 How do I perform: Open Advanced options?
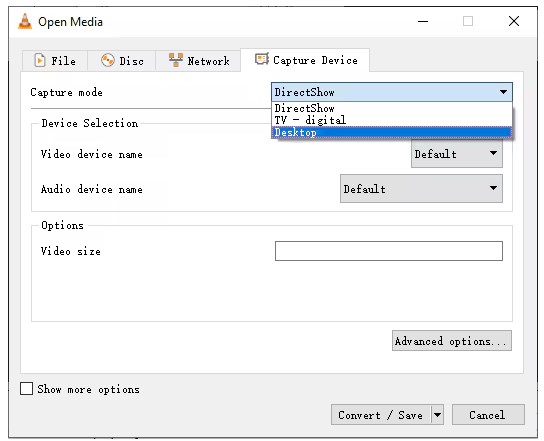pyautogui.click(x=452, y=341)
